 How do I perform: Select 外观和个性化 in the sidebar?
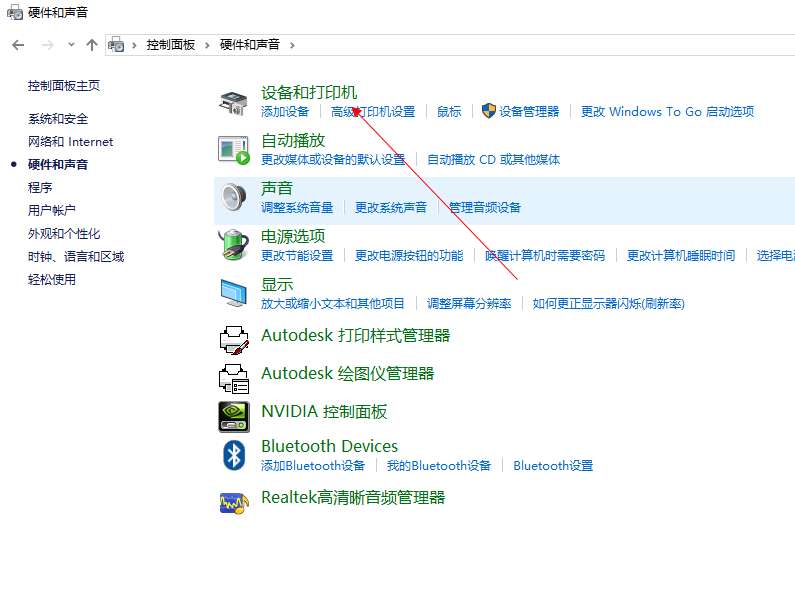[64, 233]
